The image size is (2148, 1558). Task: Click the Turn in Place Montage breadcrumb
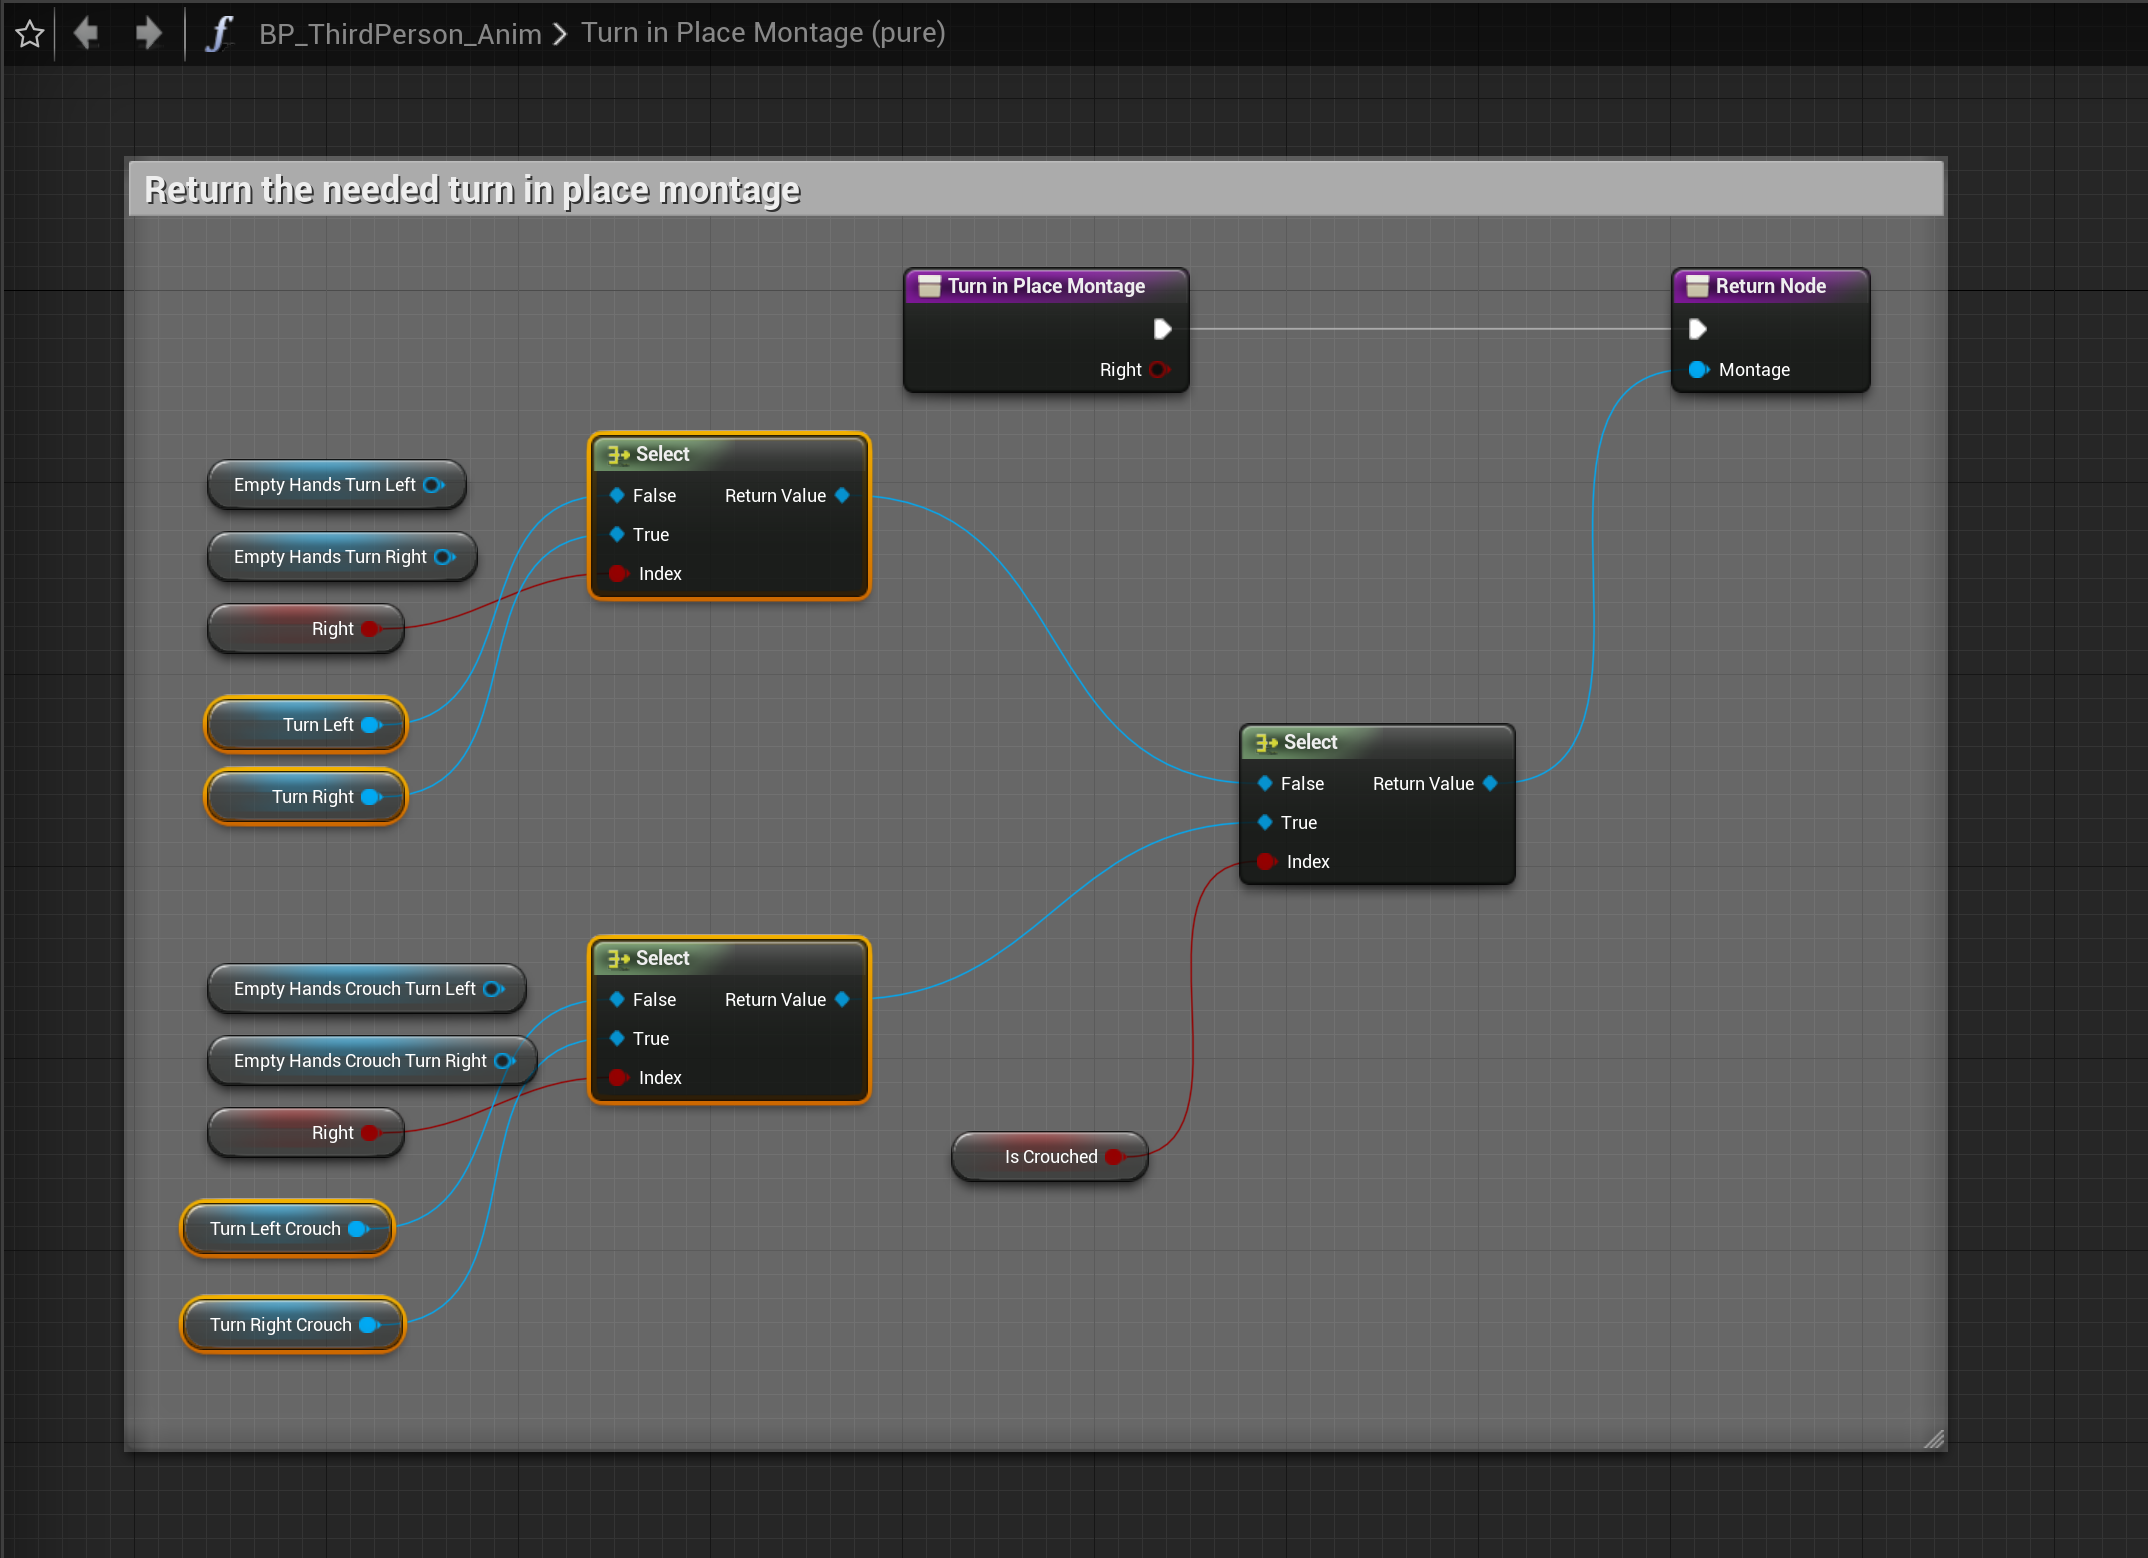click(762, 33)
